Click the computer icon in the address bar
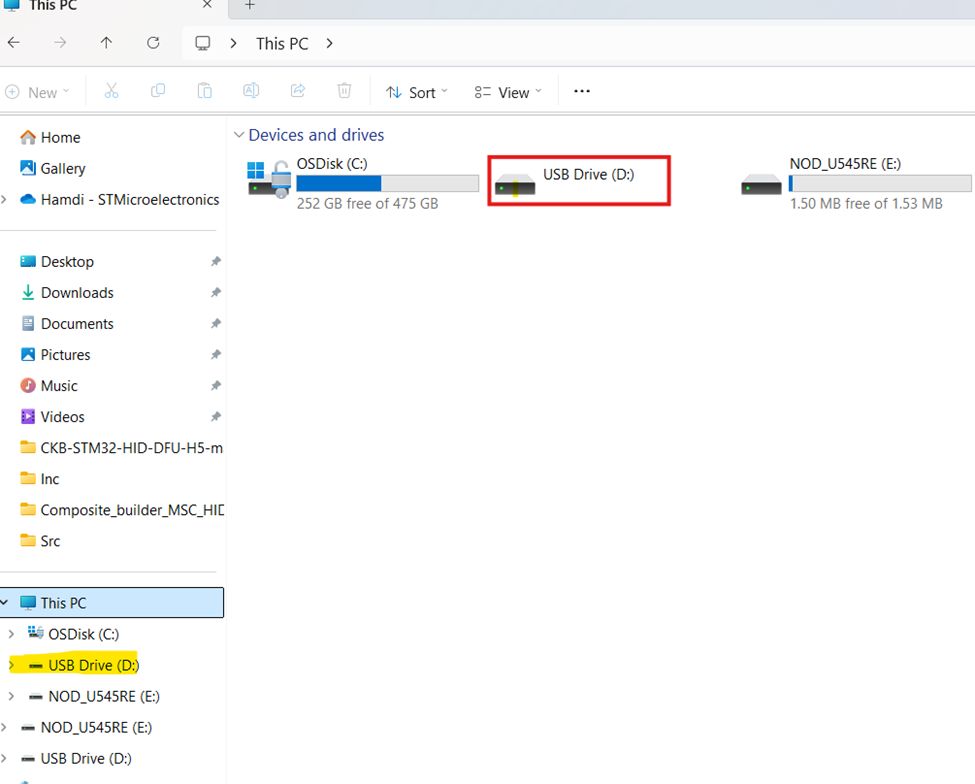Image resolution: width=975 pixels, height=784 pixels. (x=203, y=43)
